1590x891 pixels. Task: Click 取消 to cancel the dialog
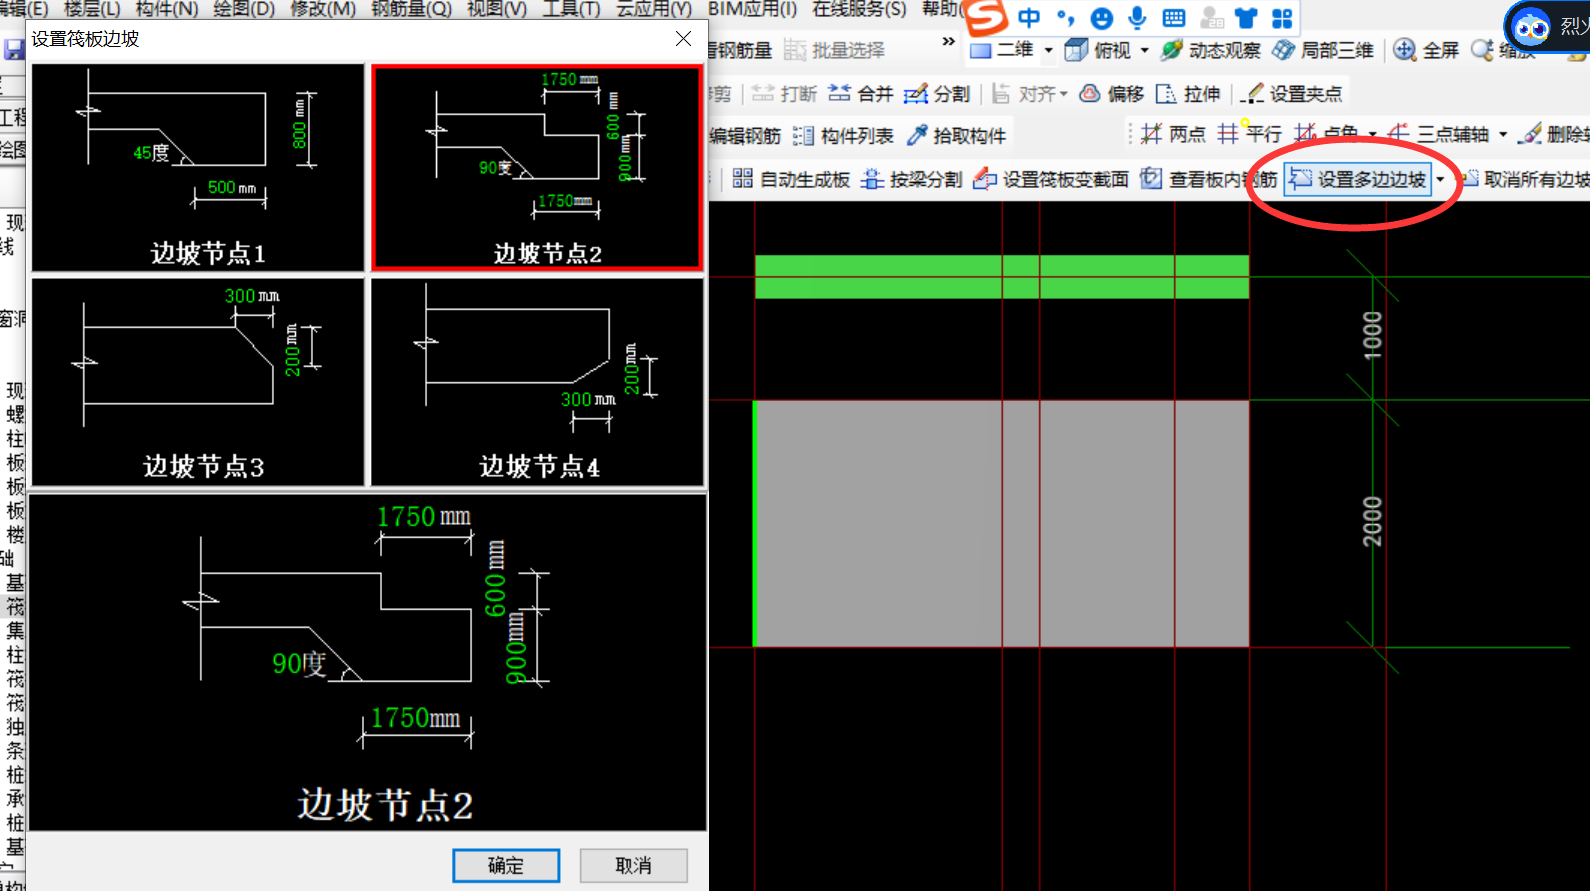point(633,865)
